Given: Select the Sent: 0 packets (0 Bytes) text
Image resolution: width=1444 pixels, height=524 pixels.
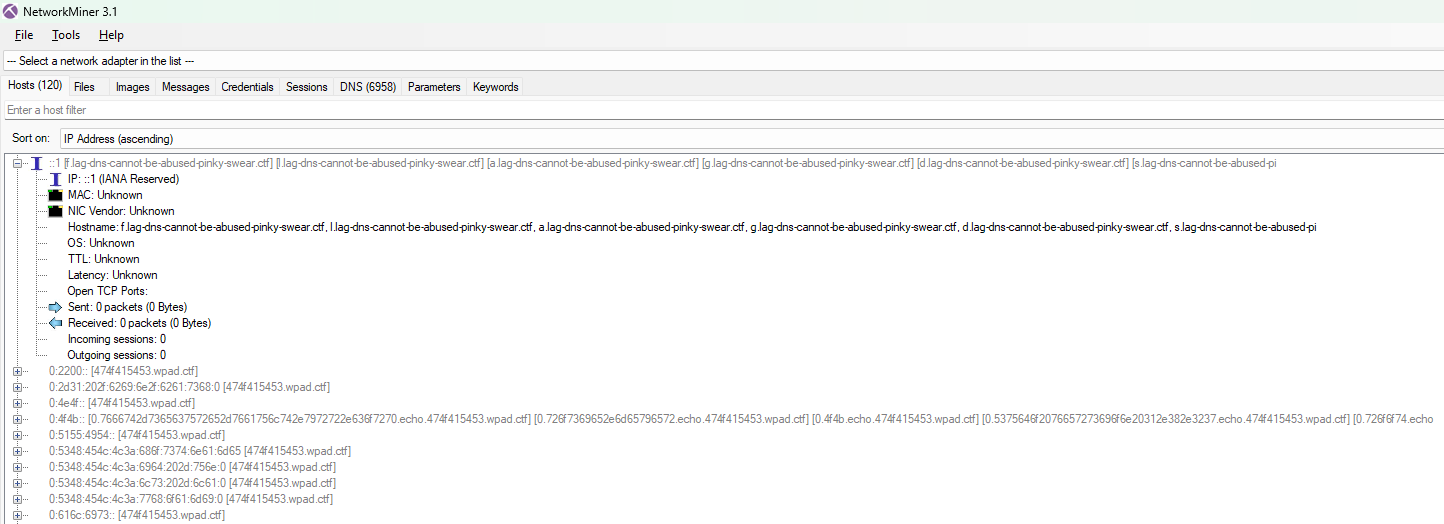Looking at the screenshot, I should click(127, 307).
